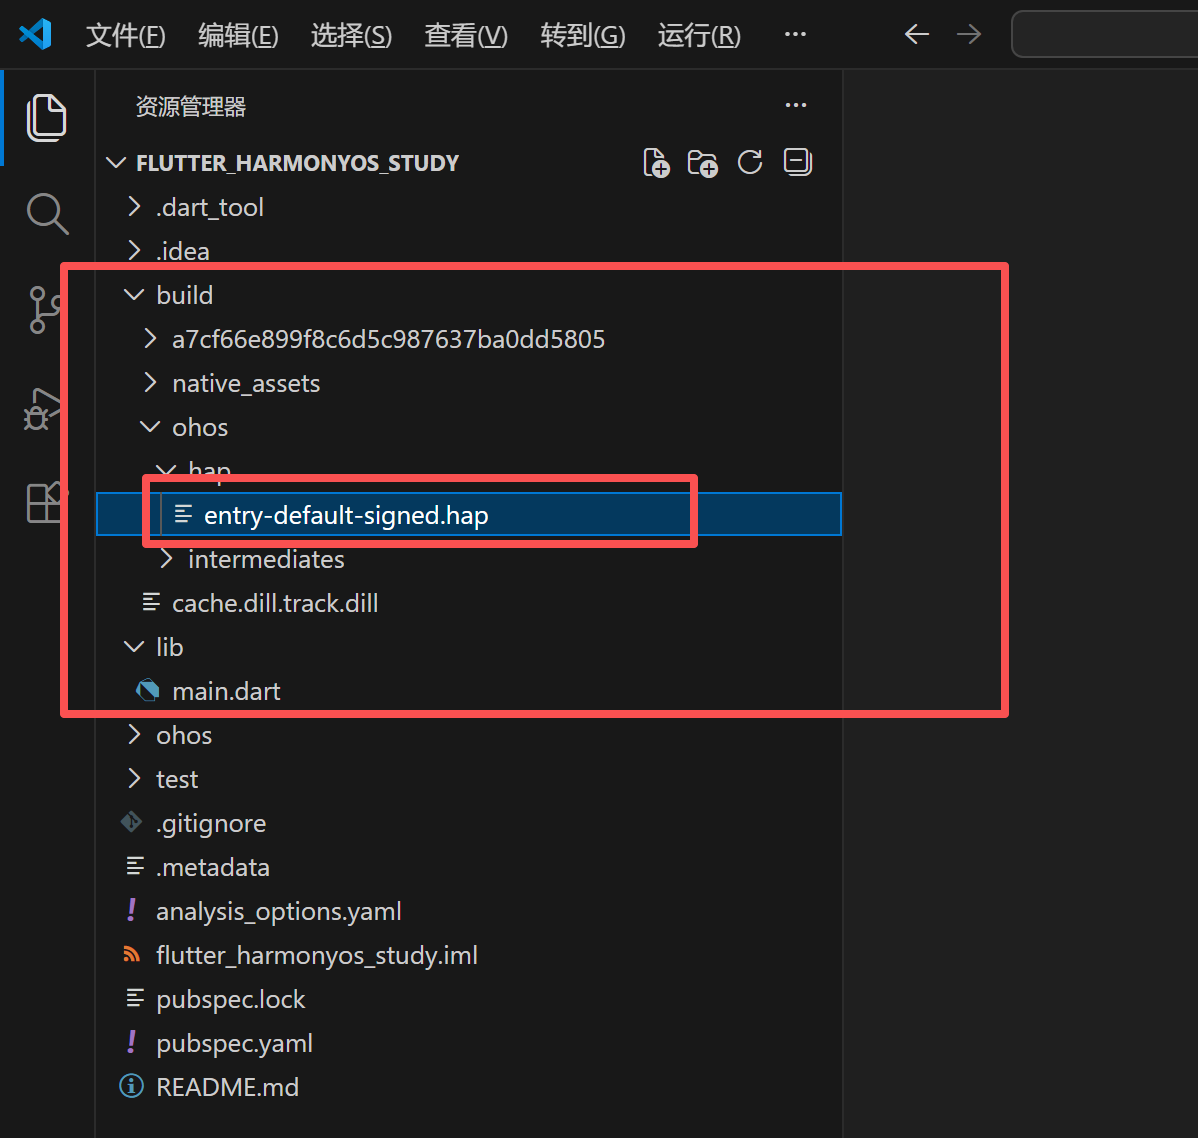
Task: Create a new file in explorer
Action: pyautogui.click(x=656, y=163)
